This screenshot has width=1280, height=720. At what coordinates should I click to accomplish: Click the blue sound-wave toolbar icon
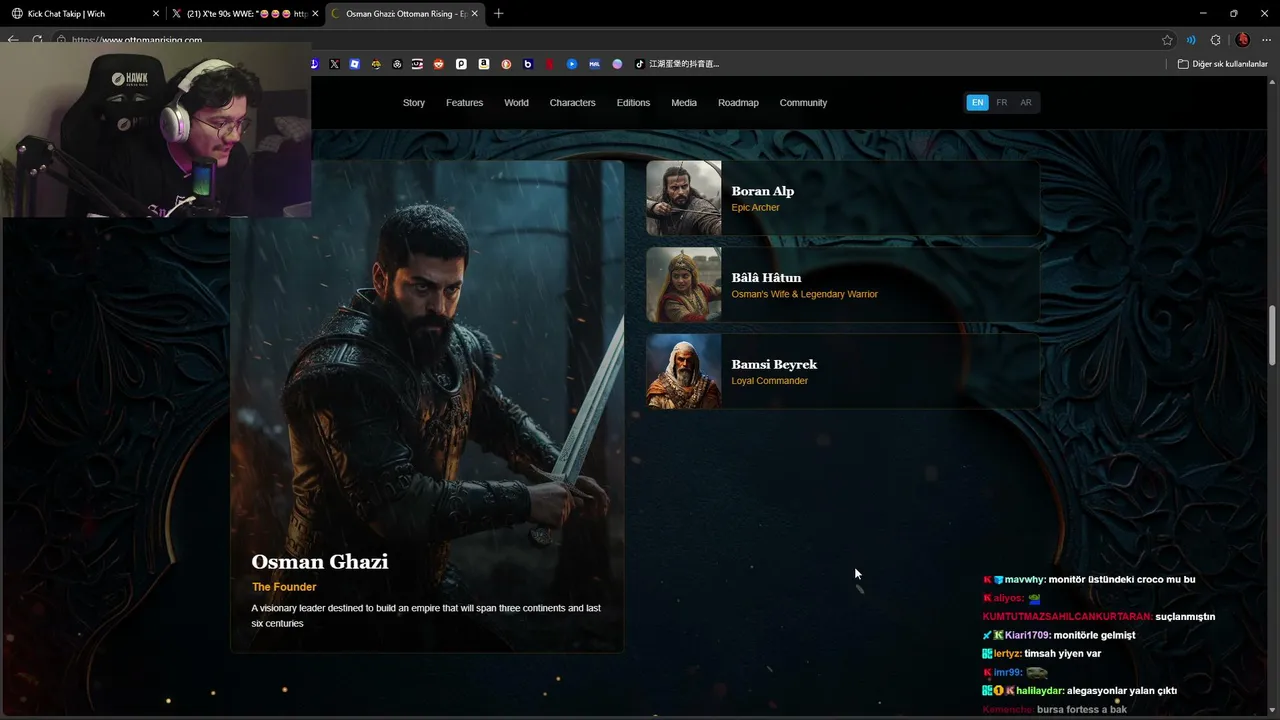[x=1191, y=40]
